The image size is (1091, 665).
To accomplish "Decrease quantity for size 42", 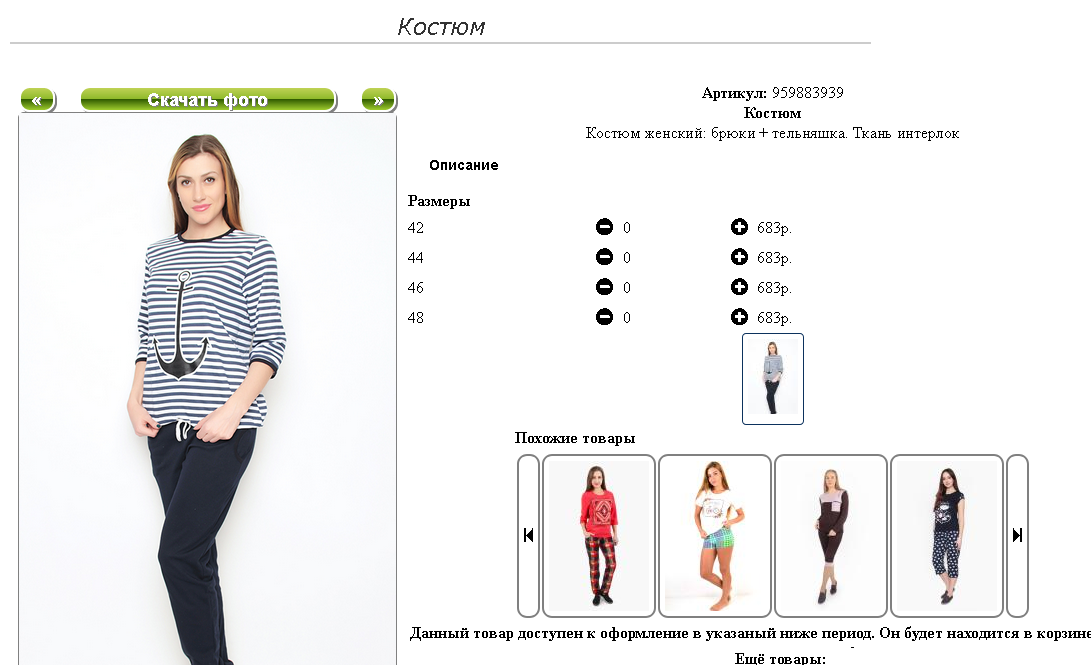I will click(x=605, y=227).
